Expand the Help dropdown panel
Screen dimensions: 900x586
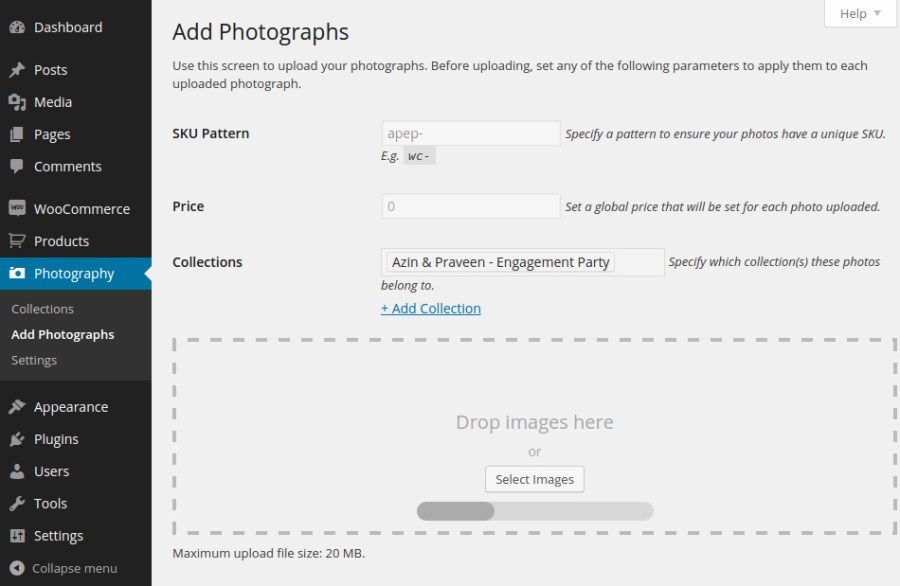[858, 13]
